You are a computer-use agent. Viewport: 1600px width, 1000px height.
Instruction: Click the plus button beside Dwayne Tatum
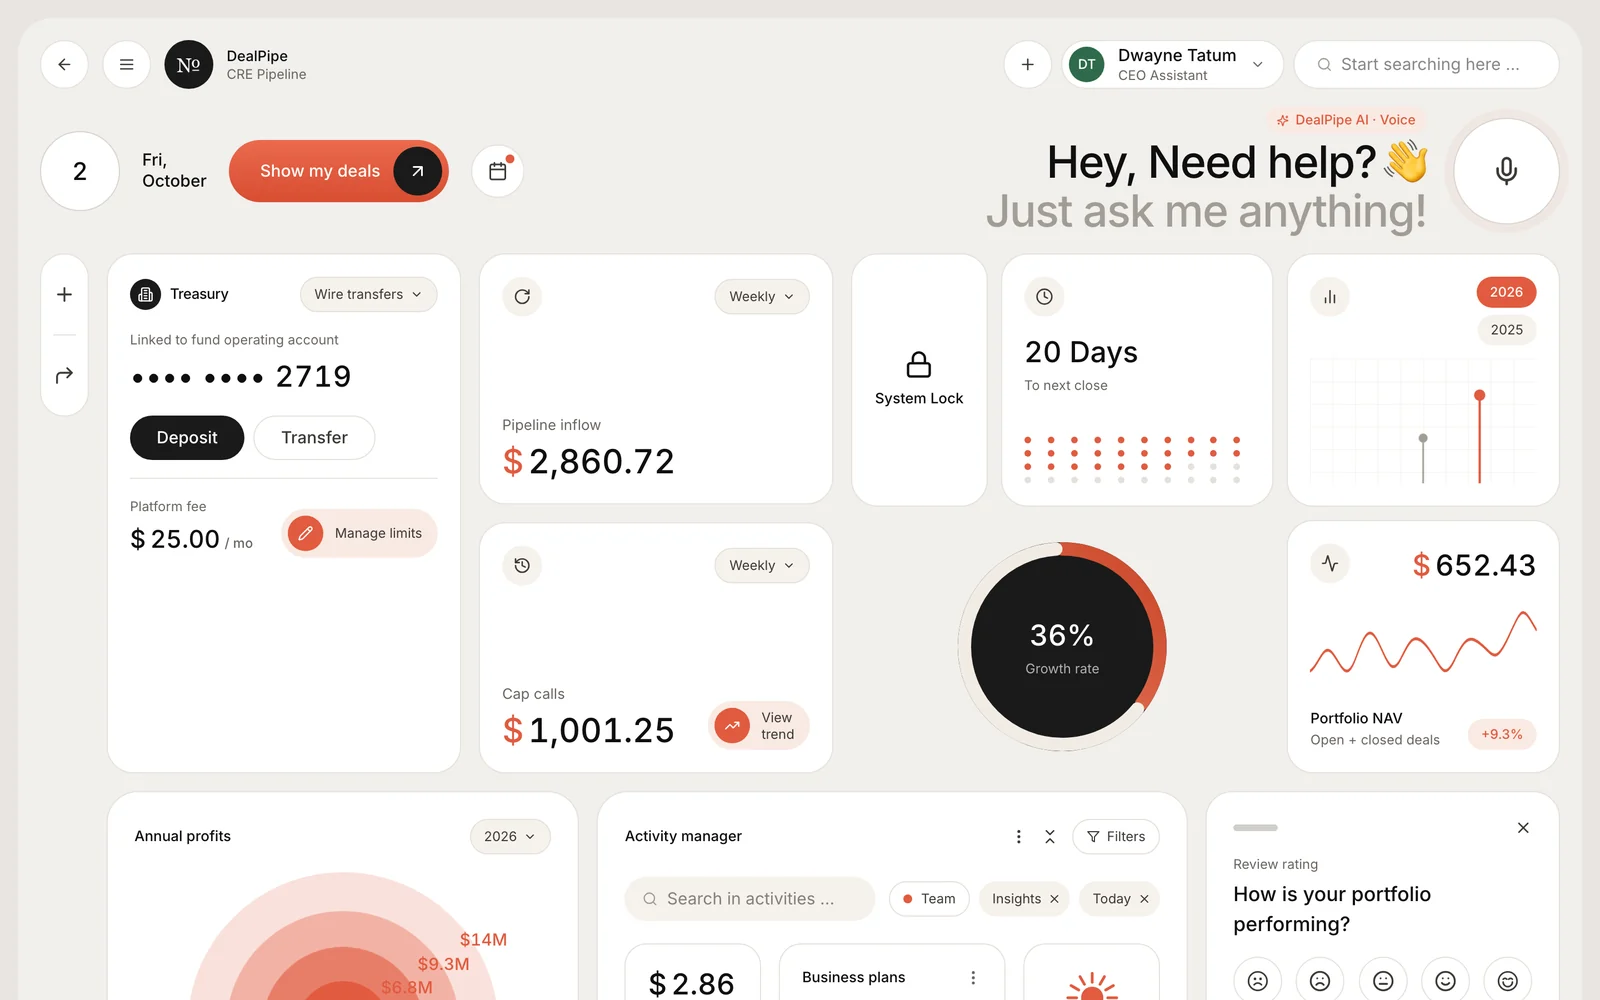[1027, 65]
